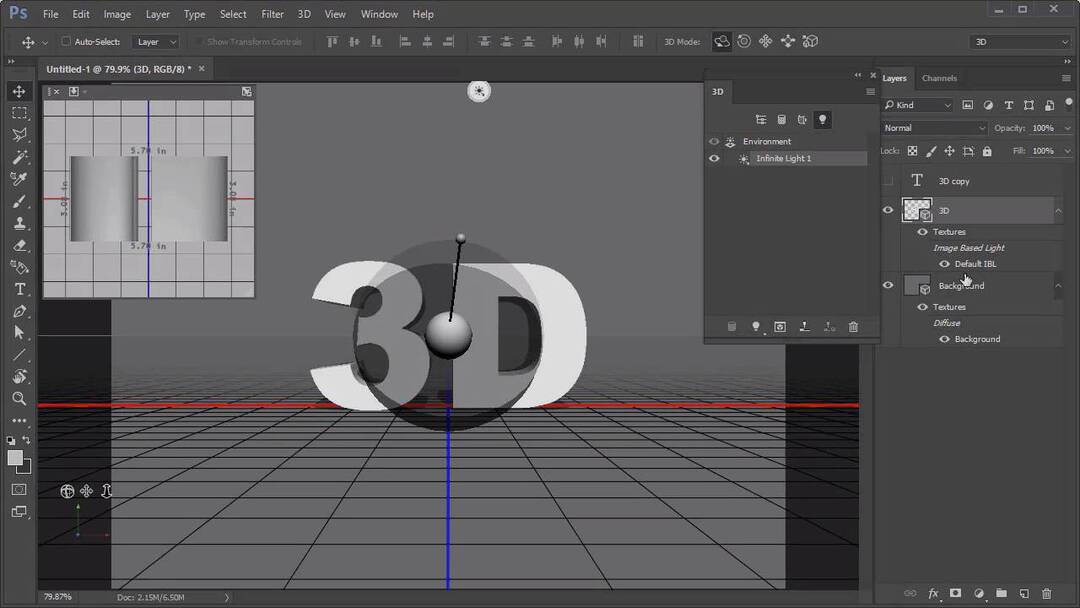Add a layer style with fx icon
Viewport: 1080px width, 608px height.
[933, 594]
